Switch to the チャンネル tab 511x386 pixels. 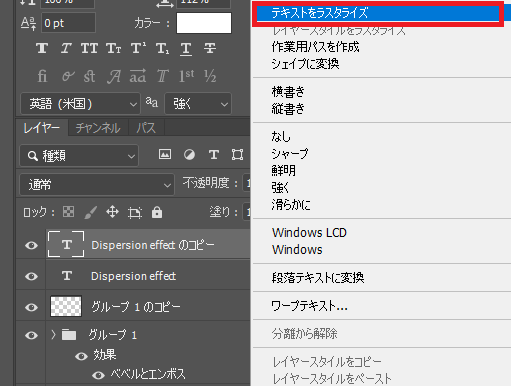pyautogui.click(x=98, y=128)
